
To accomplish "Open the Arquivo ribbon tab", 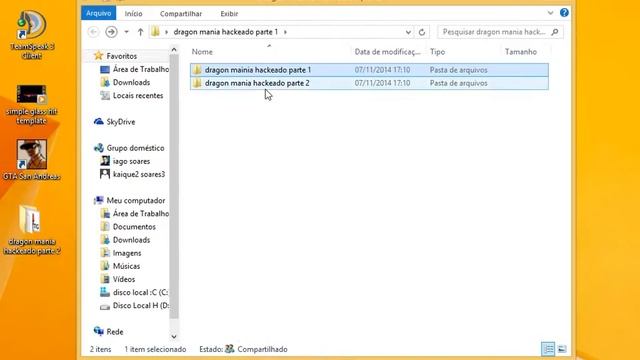I will (98, 13).
